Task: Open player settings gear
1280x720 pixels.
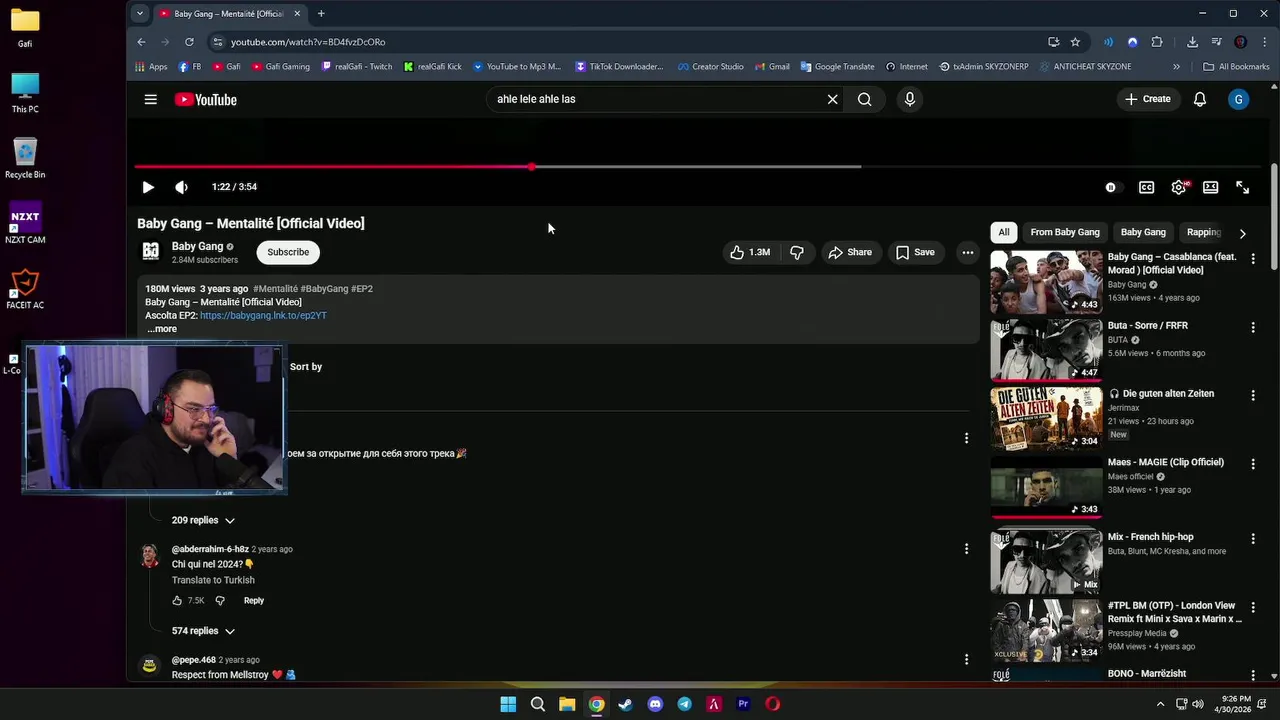Action: tap(1179, 187)
